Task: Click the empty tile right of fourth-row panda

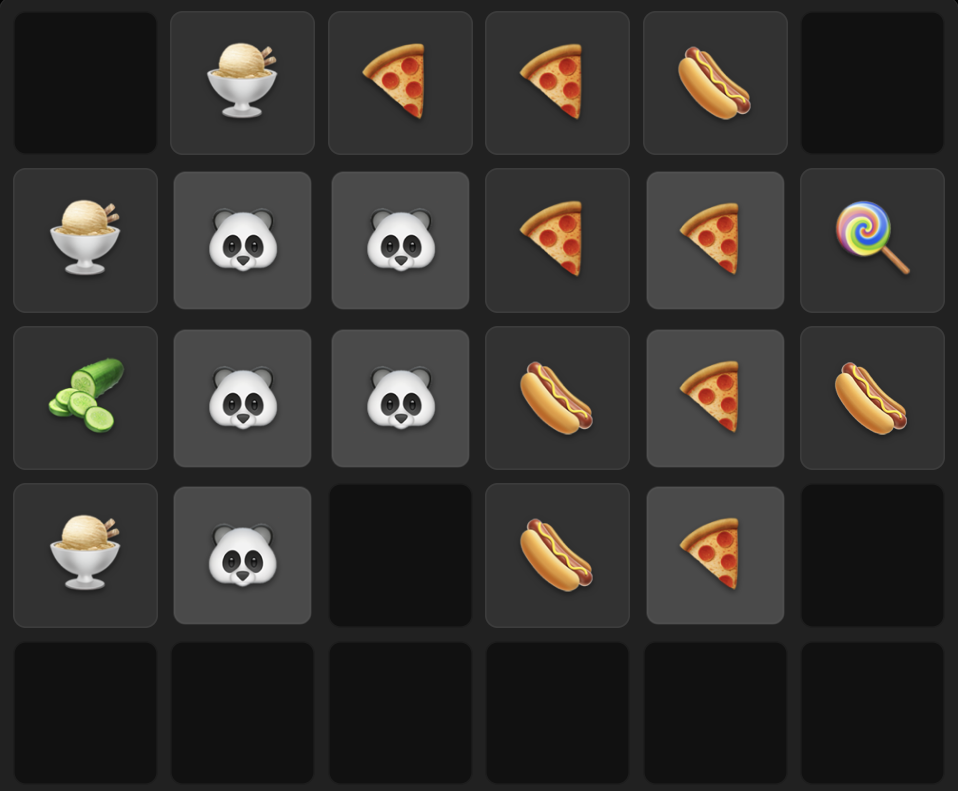Action: 400,555
